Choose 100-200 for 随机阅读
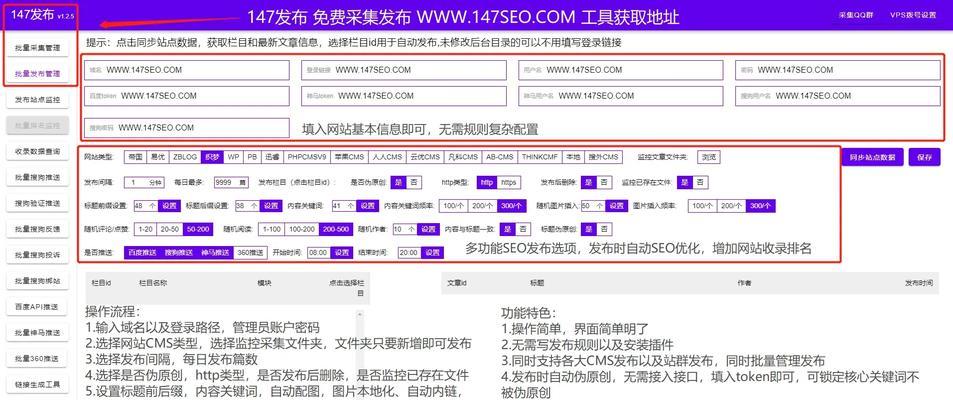The image size is (953, 400). [302, 229]
